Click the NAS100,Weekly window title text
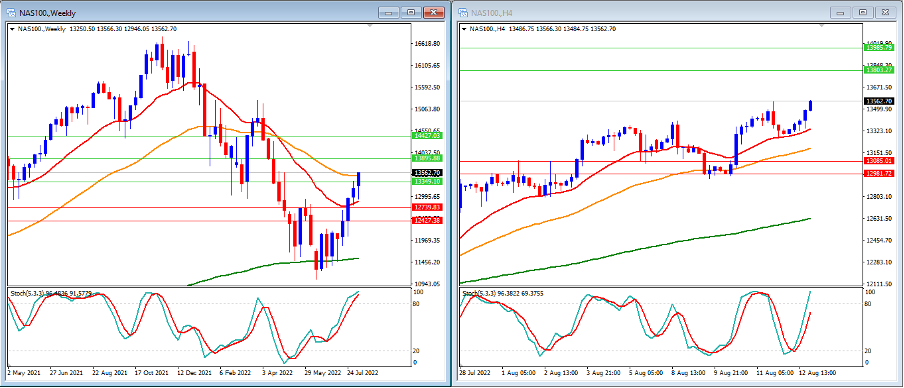This screenshot has height=388, width=904. (x=47, y=13)
